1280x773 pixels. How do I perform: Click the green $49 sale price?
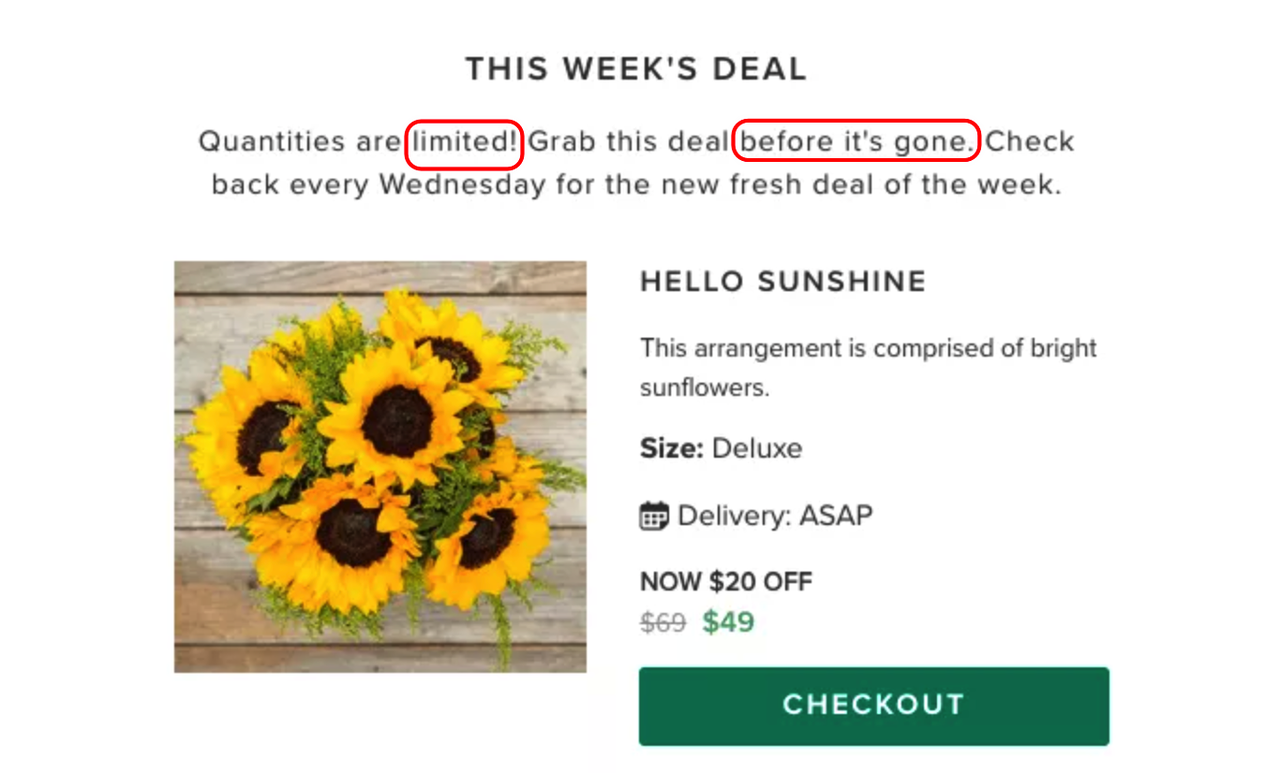point(728,623)
